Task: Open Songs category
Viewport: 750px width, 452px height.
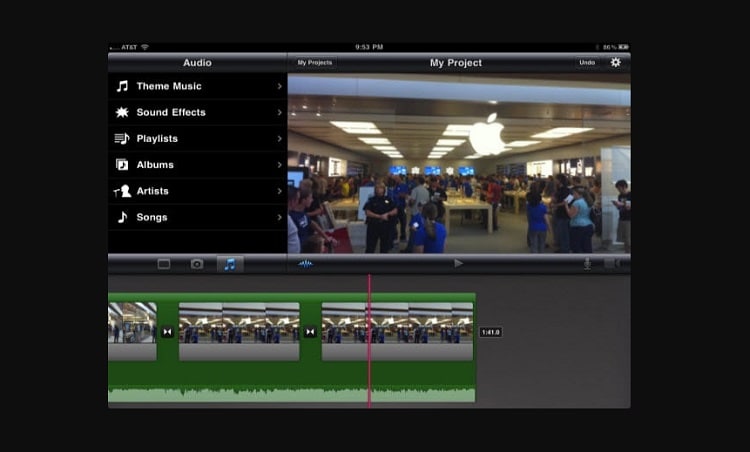Action: [198, 217]
